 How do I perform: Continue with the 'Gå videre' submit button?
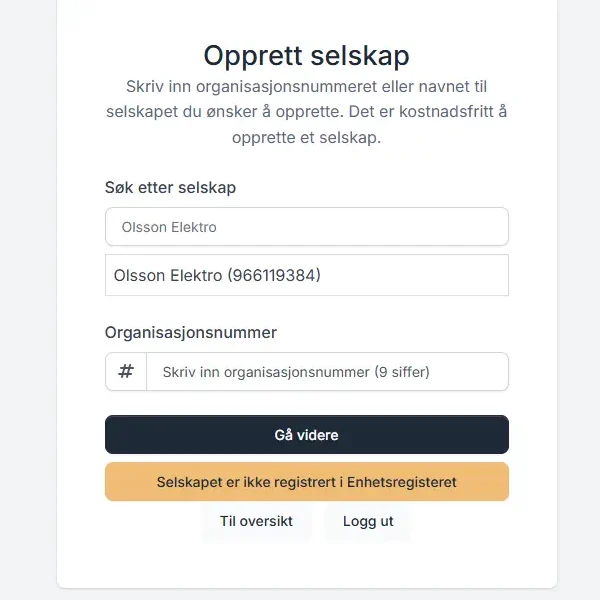pyautogui.click(x=306, y=435)
